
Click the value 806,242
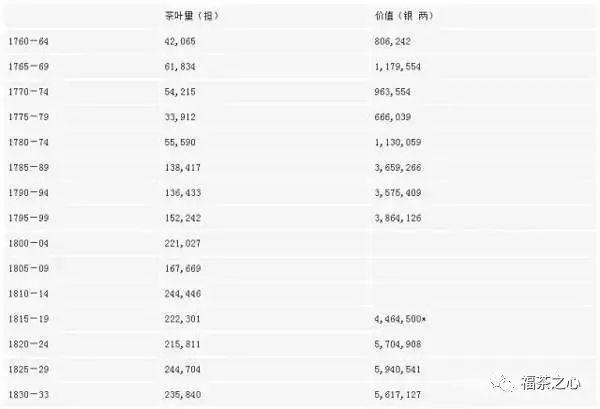[393, 41]
